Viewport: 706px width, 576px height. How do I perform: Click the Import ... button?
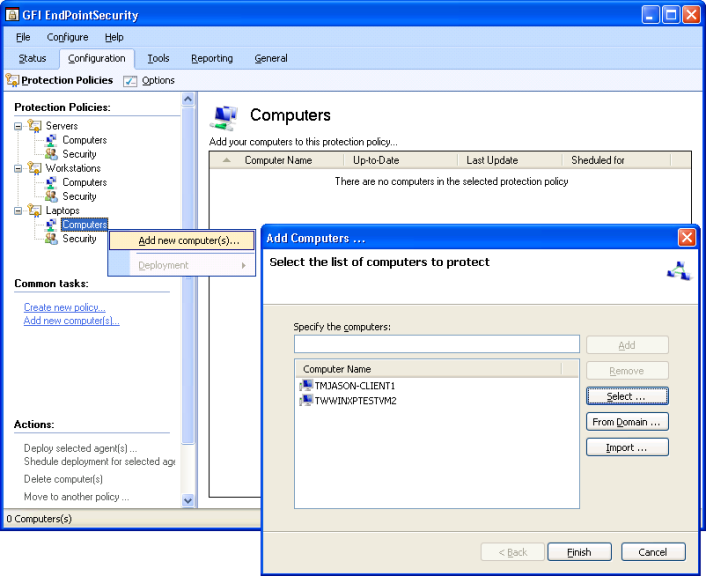(627, 448)
